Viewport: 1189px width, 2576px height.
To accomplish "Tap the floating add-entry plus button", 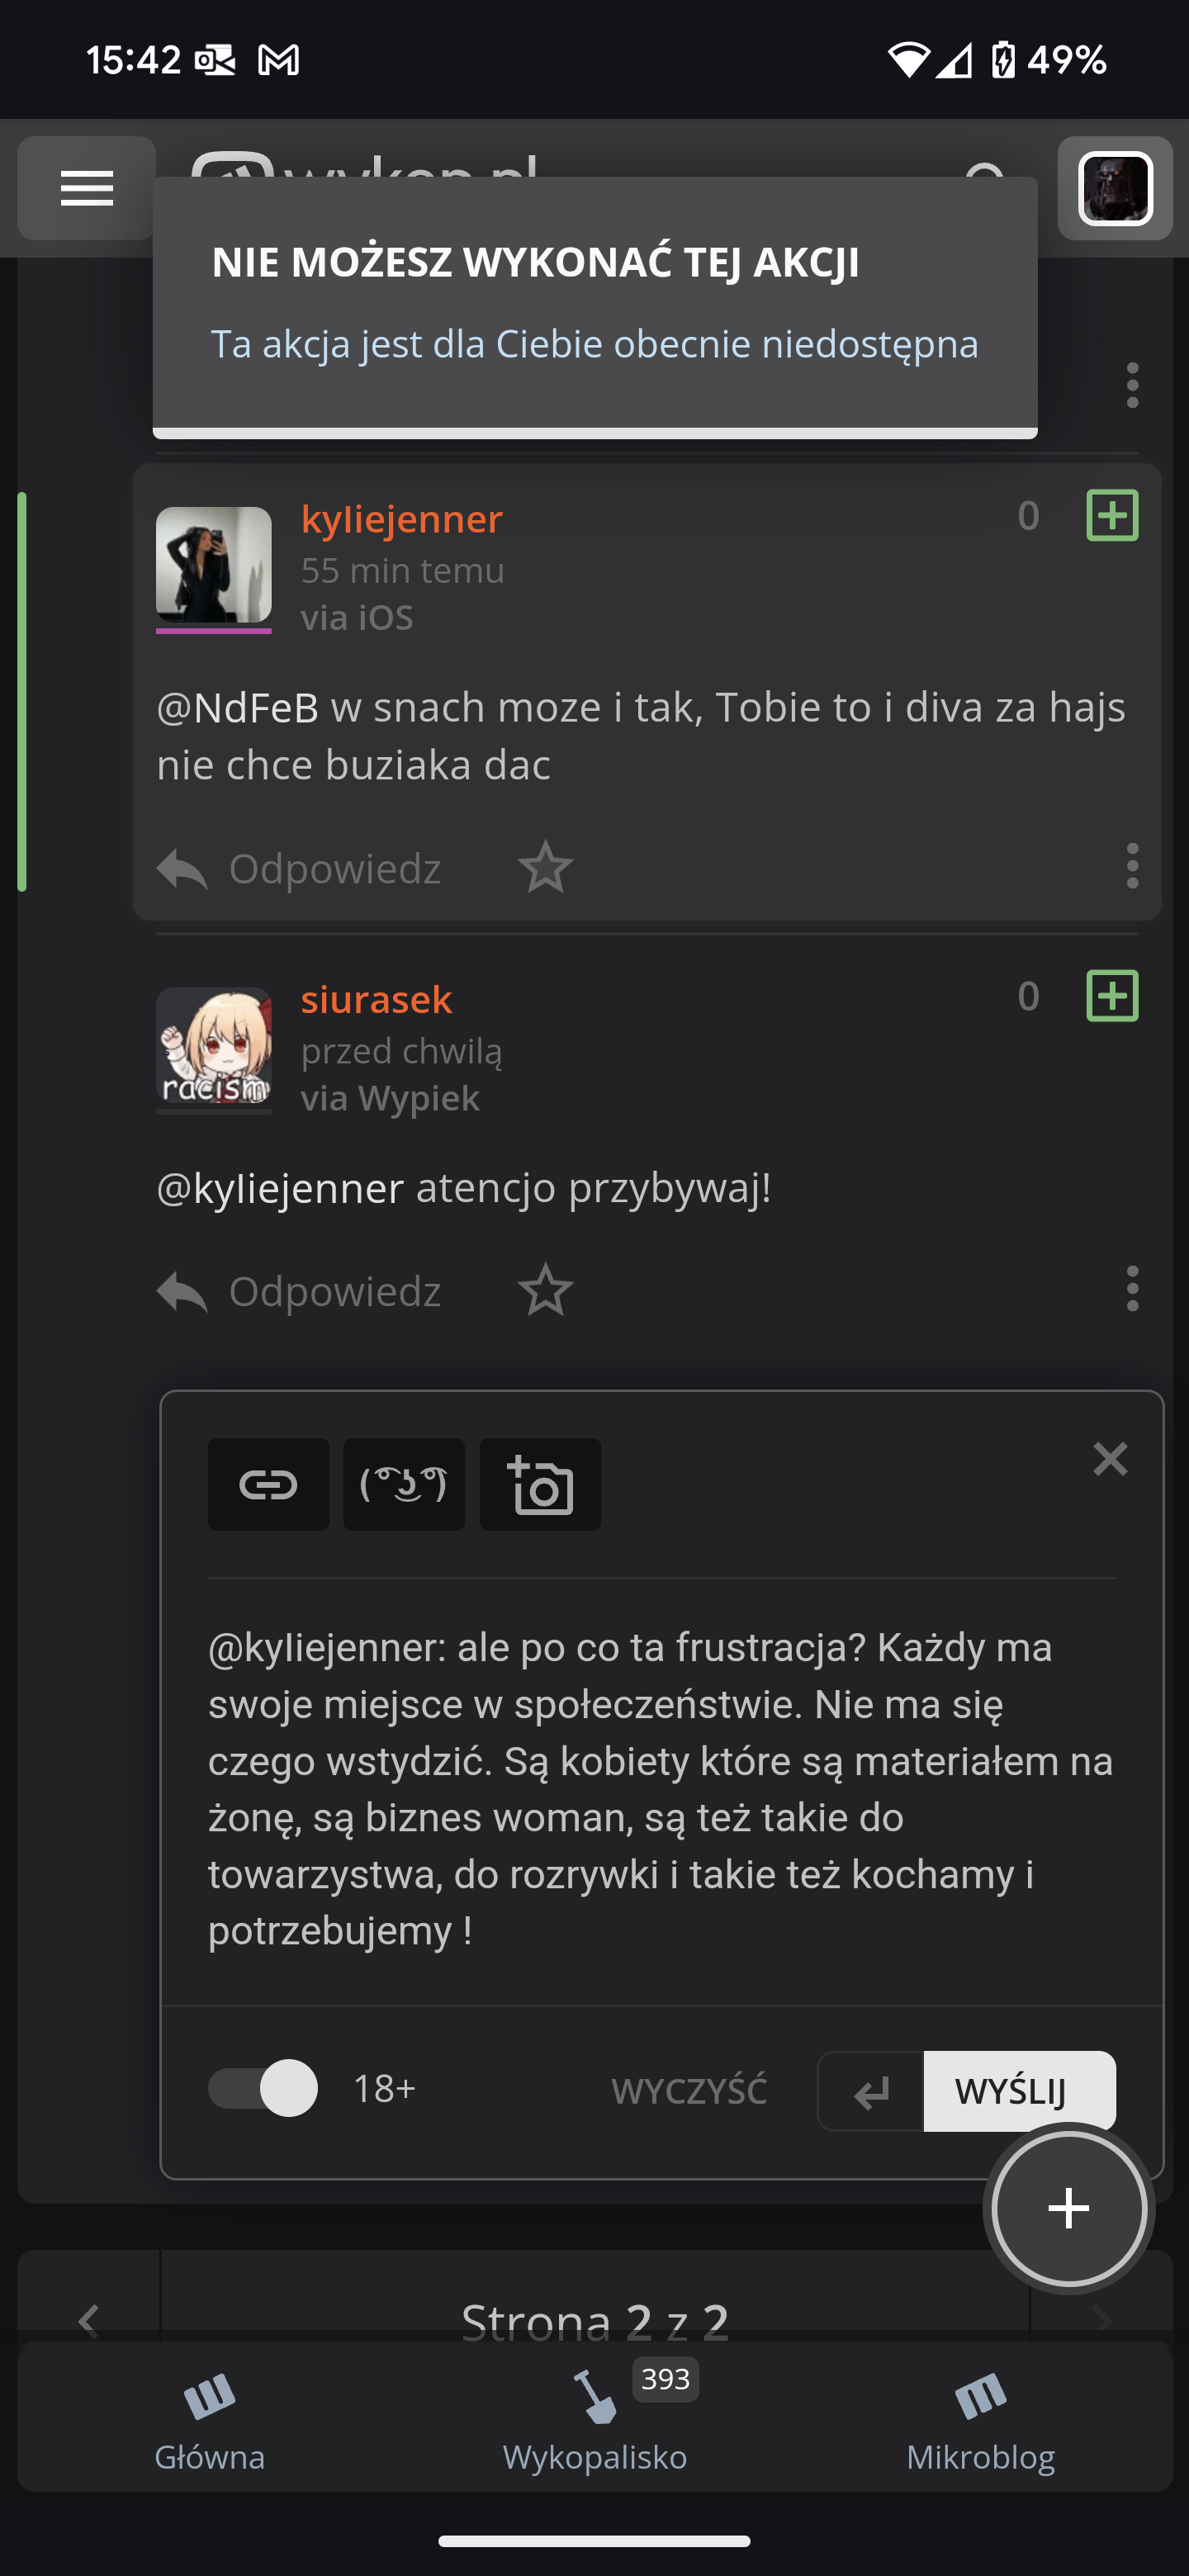I will coord(1068,2208).
